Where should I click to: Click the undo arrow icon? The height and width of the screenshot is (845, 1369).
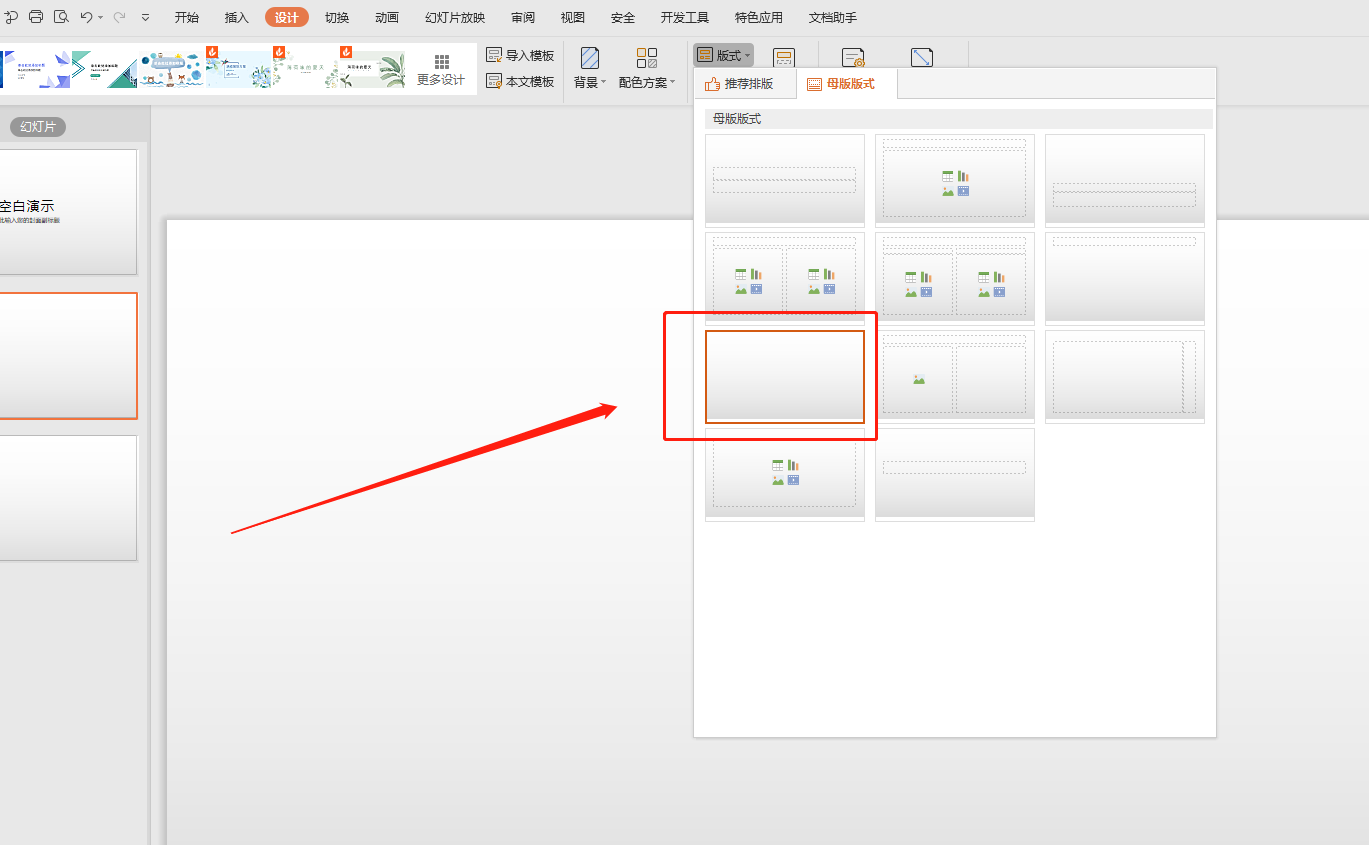(x=86, y=17)
